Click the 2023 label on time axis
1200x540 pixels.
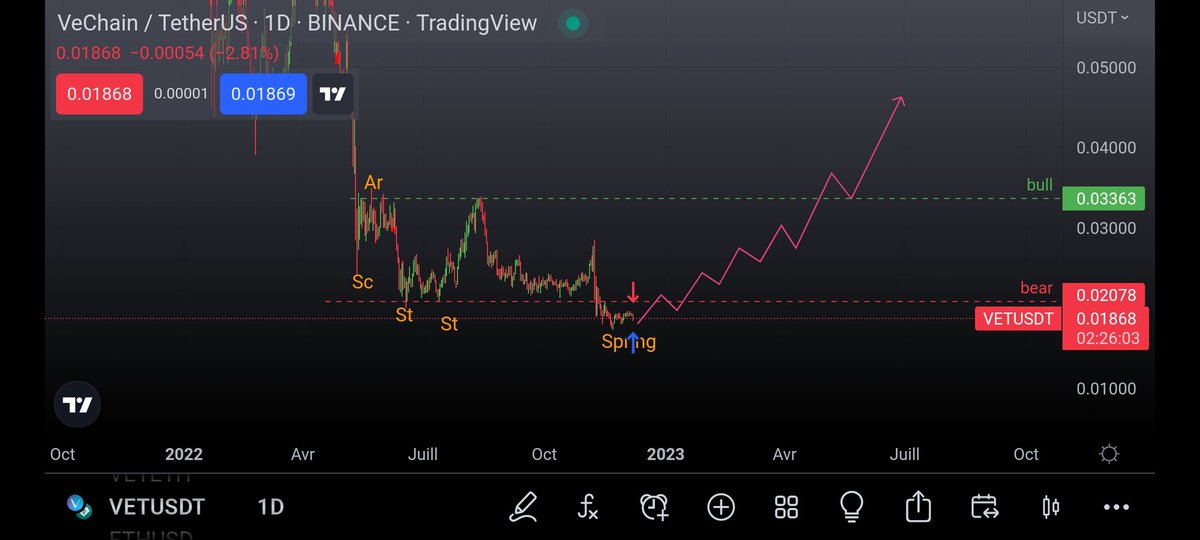666,454
